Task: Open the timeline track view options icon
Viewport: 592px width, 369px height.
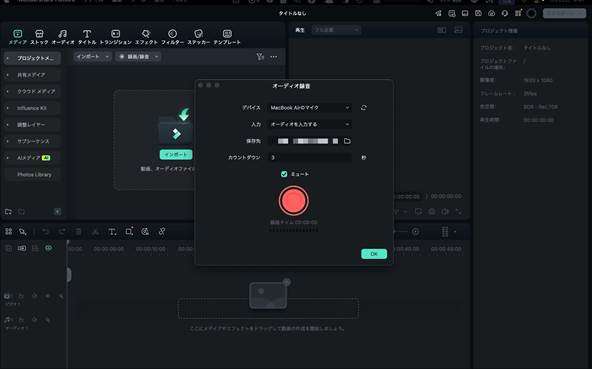Action: coord(445,232)
